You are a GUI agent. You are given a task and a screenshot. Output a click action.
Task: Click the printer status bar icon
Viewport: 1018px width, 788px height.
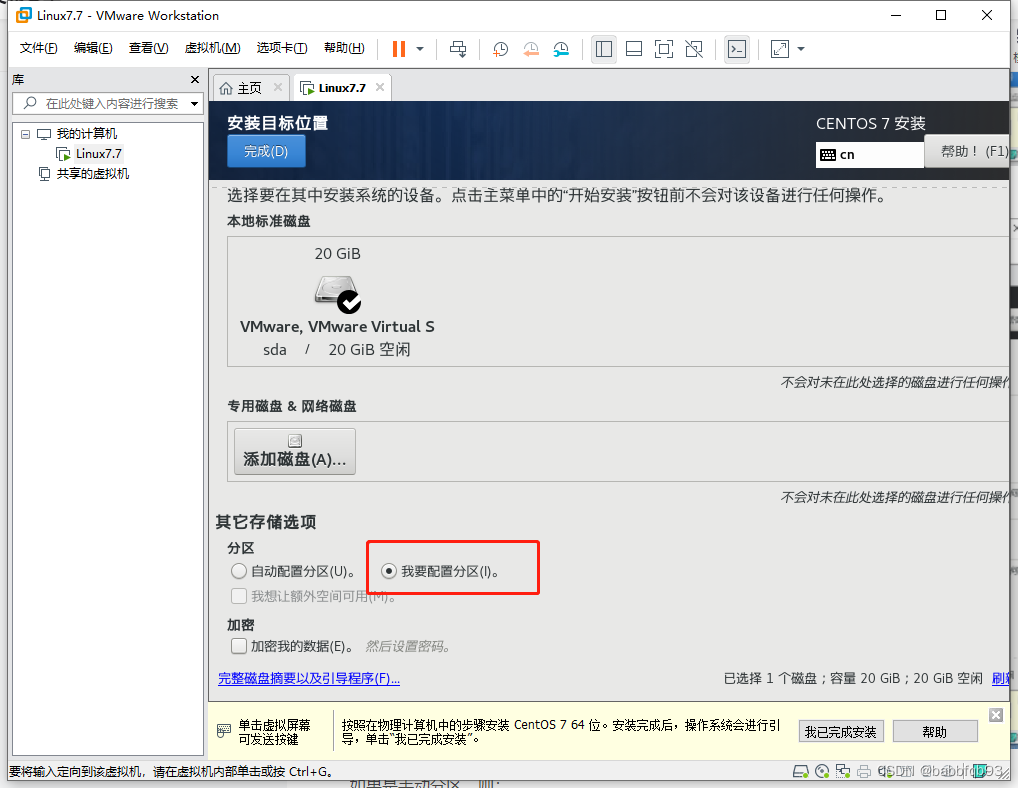pos(863,771)
